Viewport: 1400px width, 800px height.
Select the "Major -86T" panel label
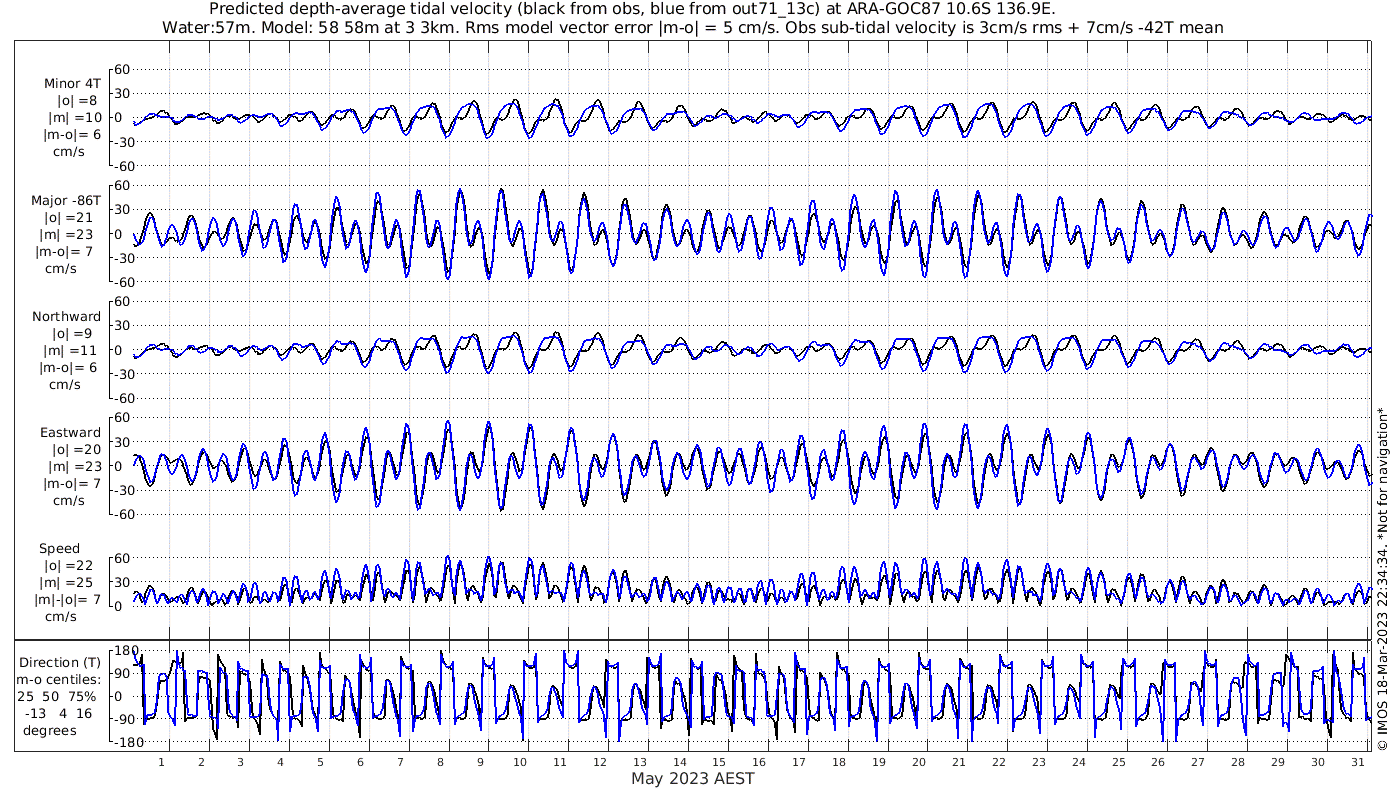[x=66, y=200]
